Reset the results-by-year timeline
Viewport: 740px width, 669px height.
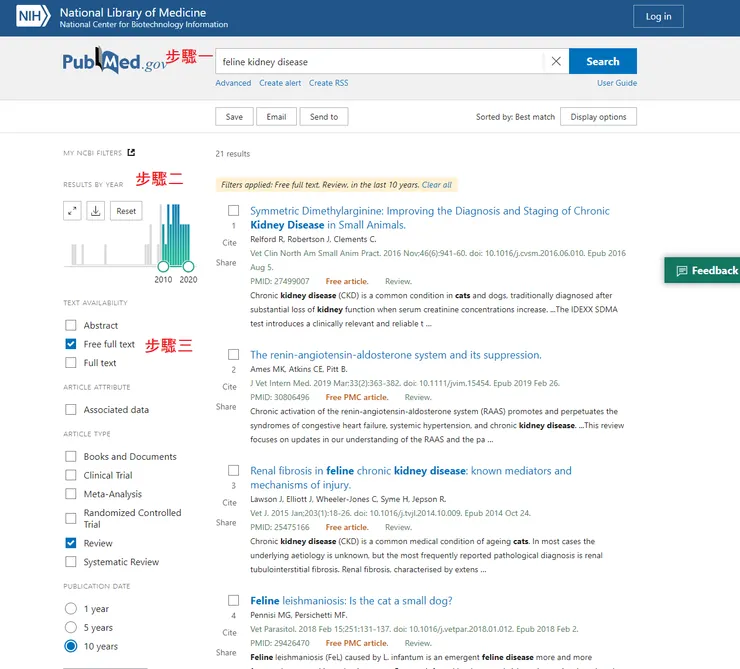[126, 211]
